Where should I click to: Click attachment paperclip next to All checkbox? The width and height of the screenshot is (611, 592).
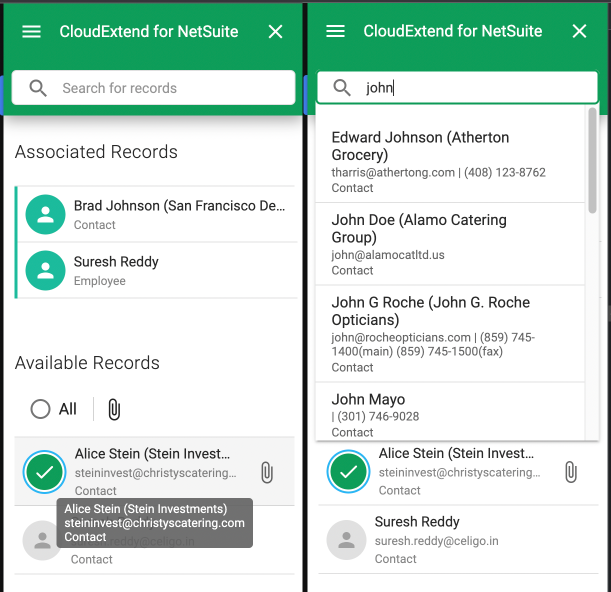[114, 409]
